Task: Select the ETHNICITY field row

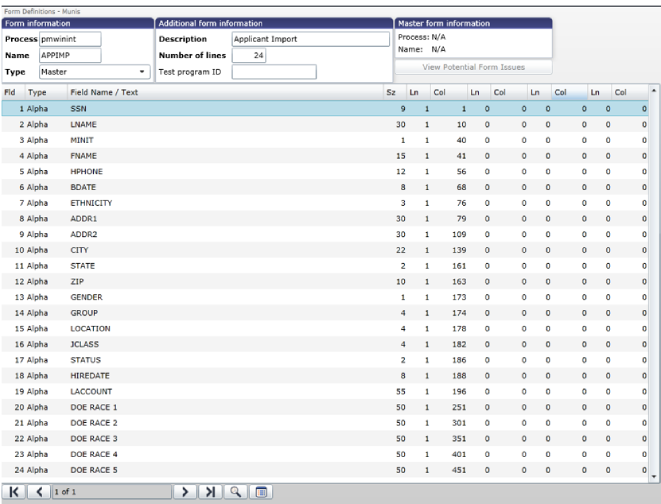Action: pos(325,203)
